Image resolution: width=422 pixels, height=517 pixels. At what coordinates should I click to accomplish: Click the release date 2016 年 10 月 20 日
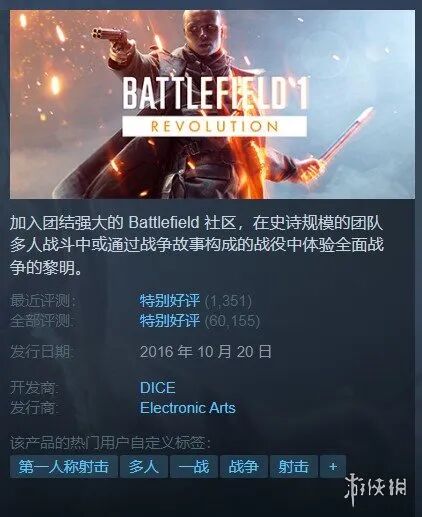tap(206, 352)
